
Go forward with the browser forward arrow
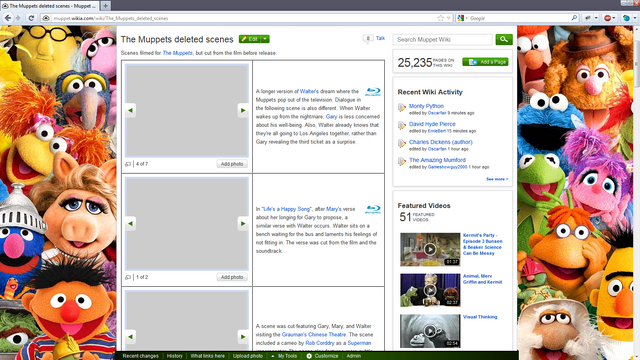(x=18, y=18)
